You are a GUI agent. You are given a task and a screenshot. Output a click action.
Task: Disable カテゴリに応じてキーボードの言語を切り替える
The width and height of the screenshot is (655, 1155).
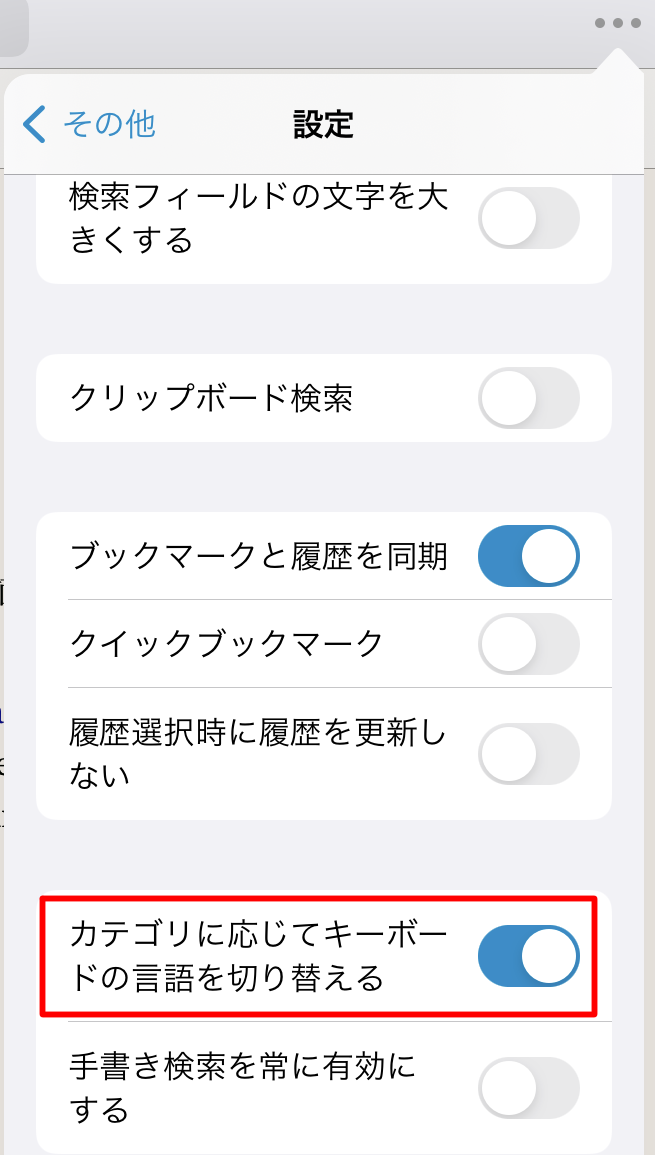pos(528,955)
